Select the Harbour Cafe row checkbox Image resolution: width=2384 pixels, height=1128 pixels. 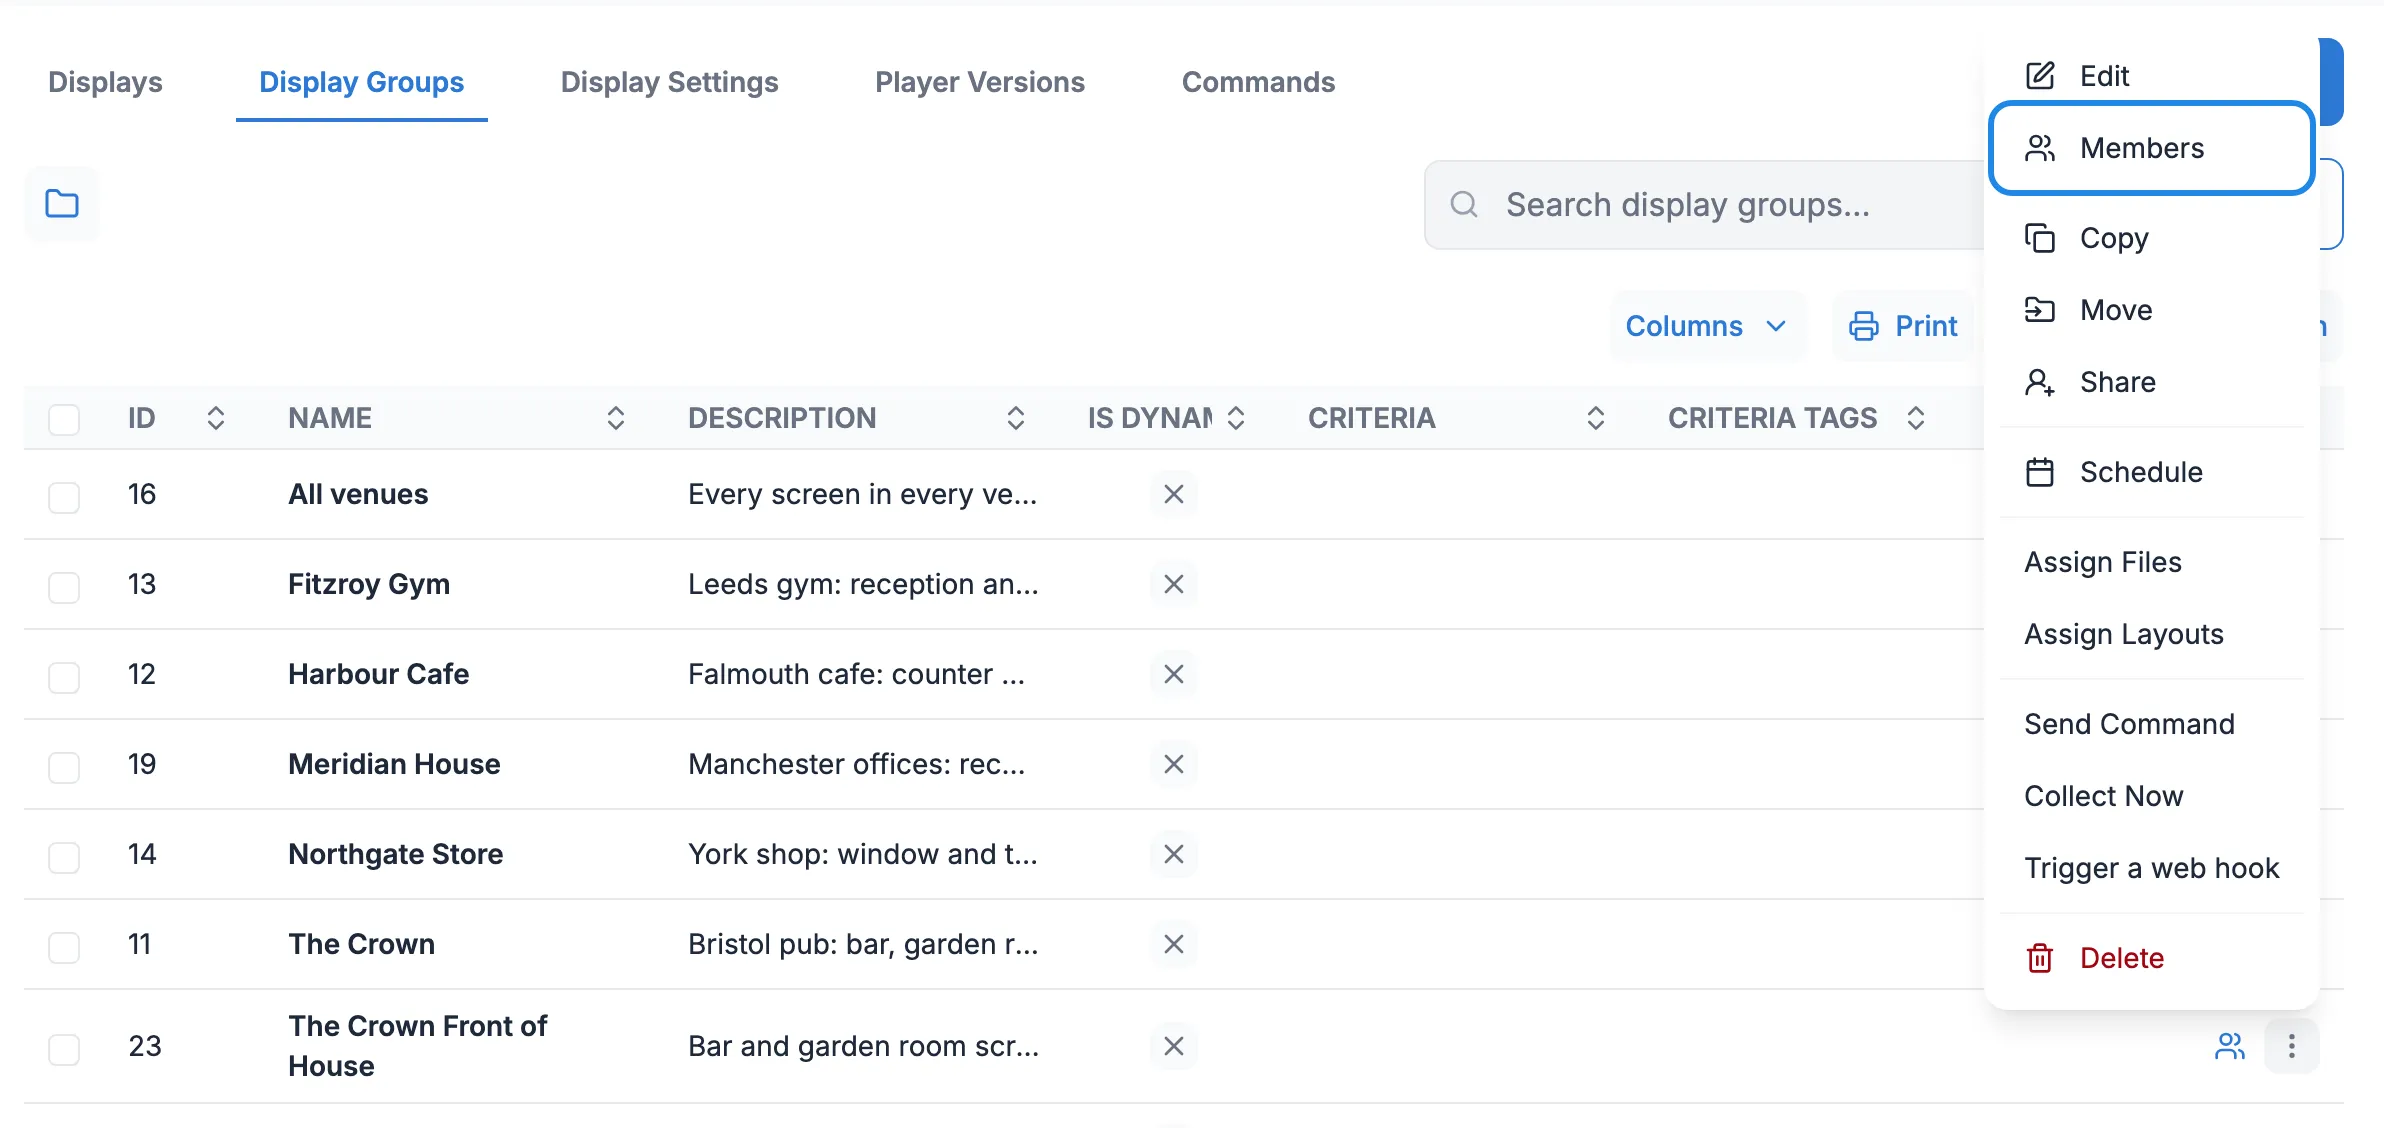coord(64,677)
